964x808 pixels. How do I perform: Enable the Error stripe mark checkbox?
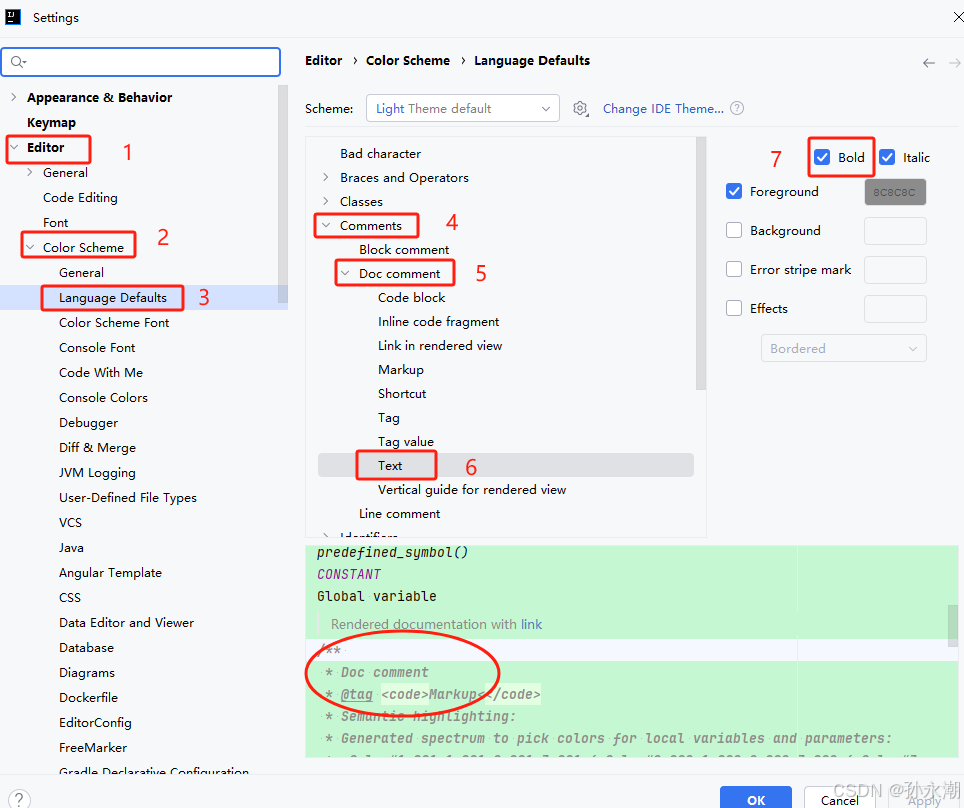pyautogui.click(x=734, y=269)
